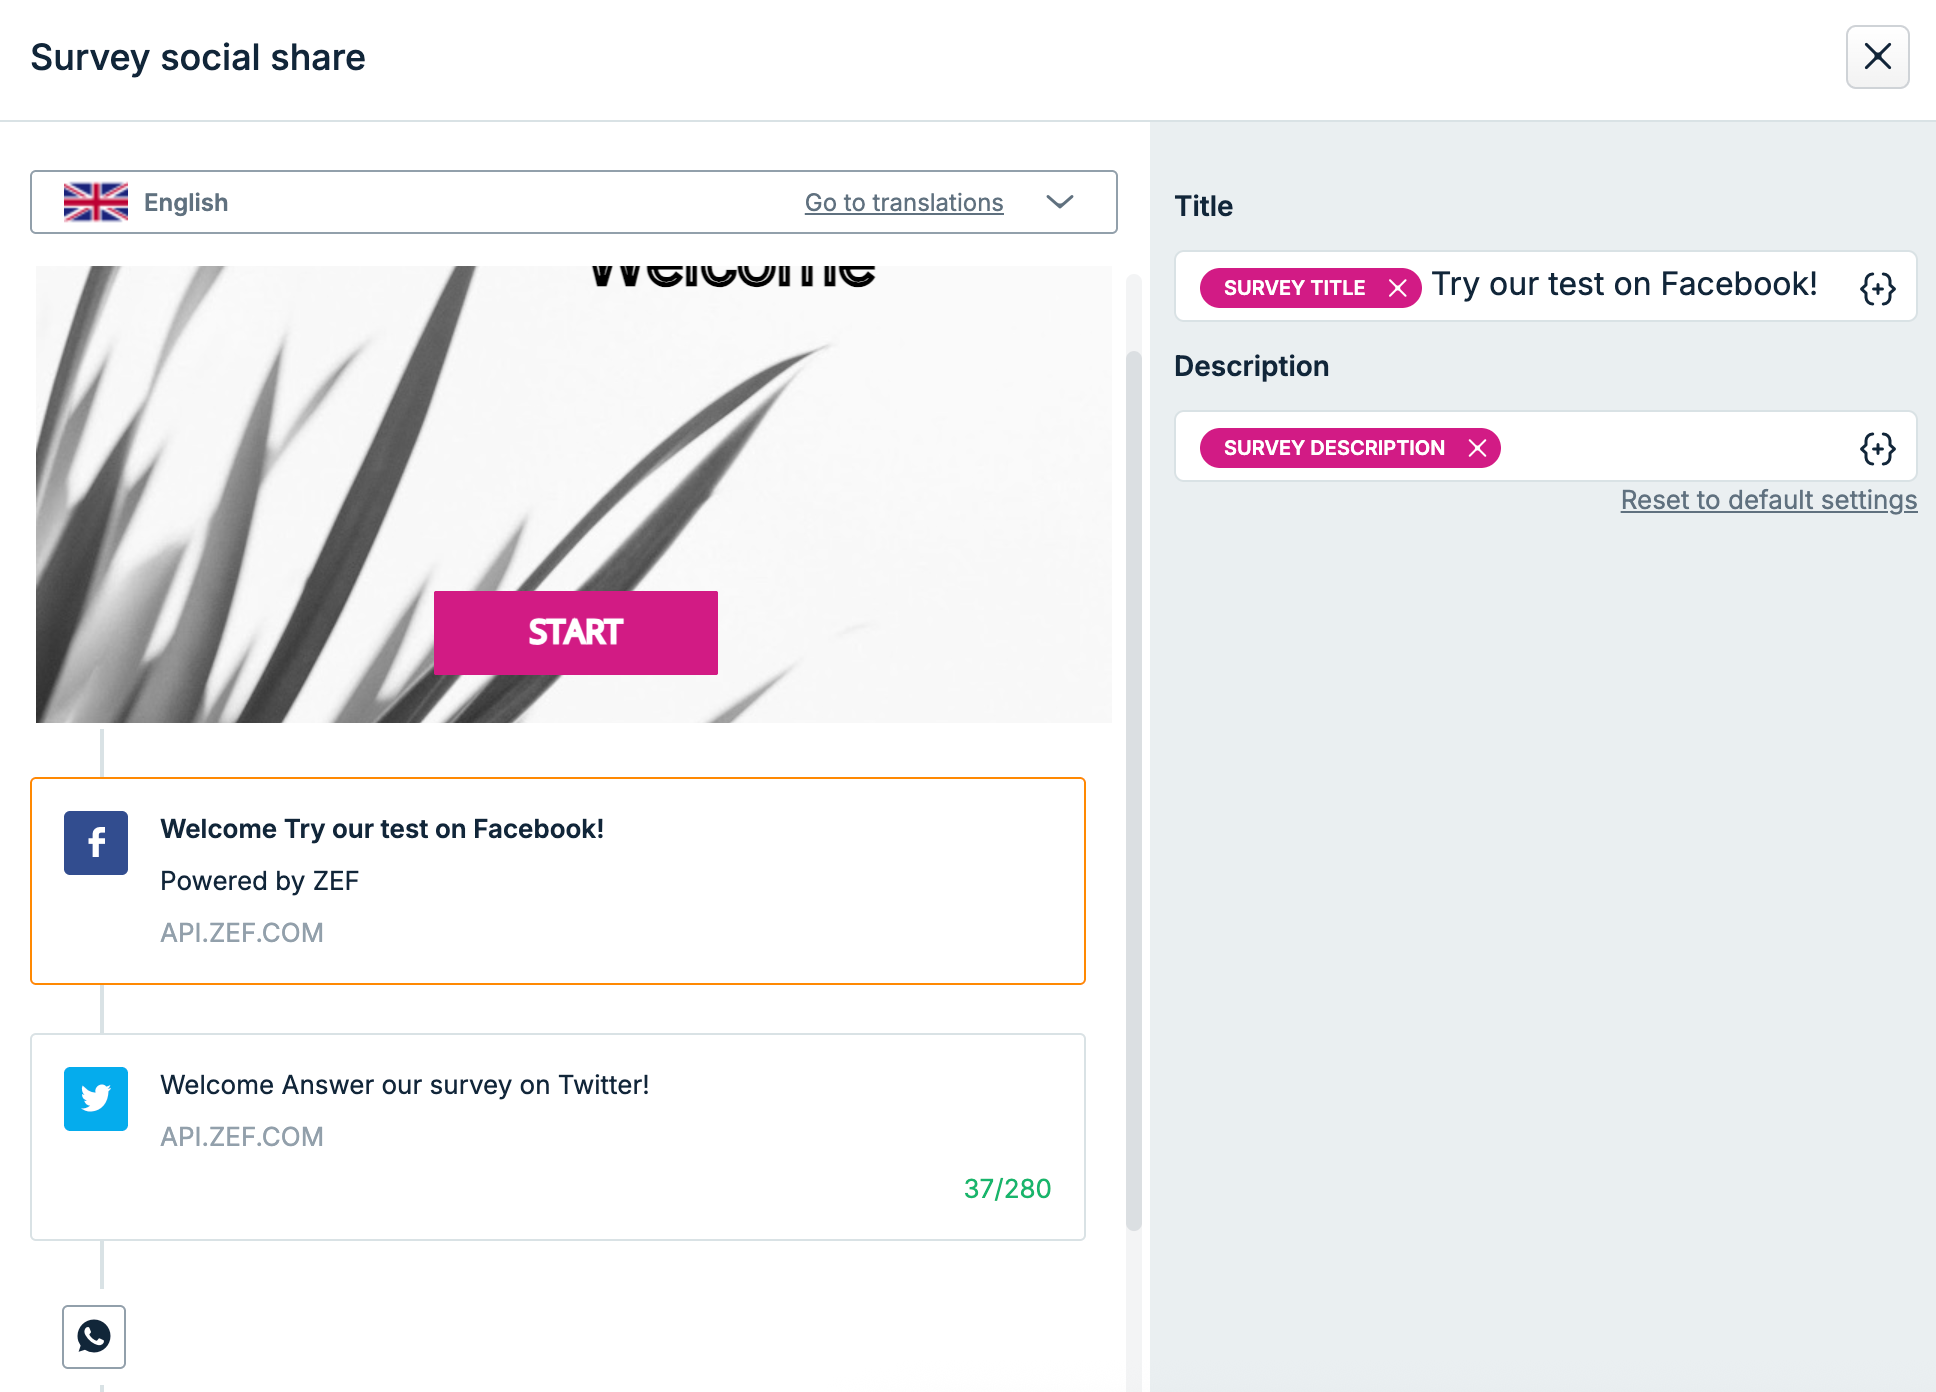This screenshot has width=1936, height=1392.
Task: Remove the SURVEY DESCRIPTION tag
Action: tap(1477, 448)
